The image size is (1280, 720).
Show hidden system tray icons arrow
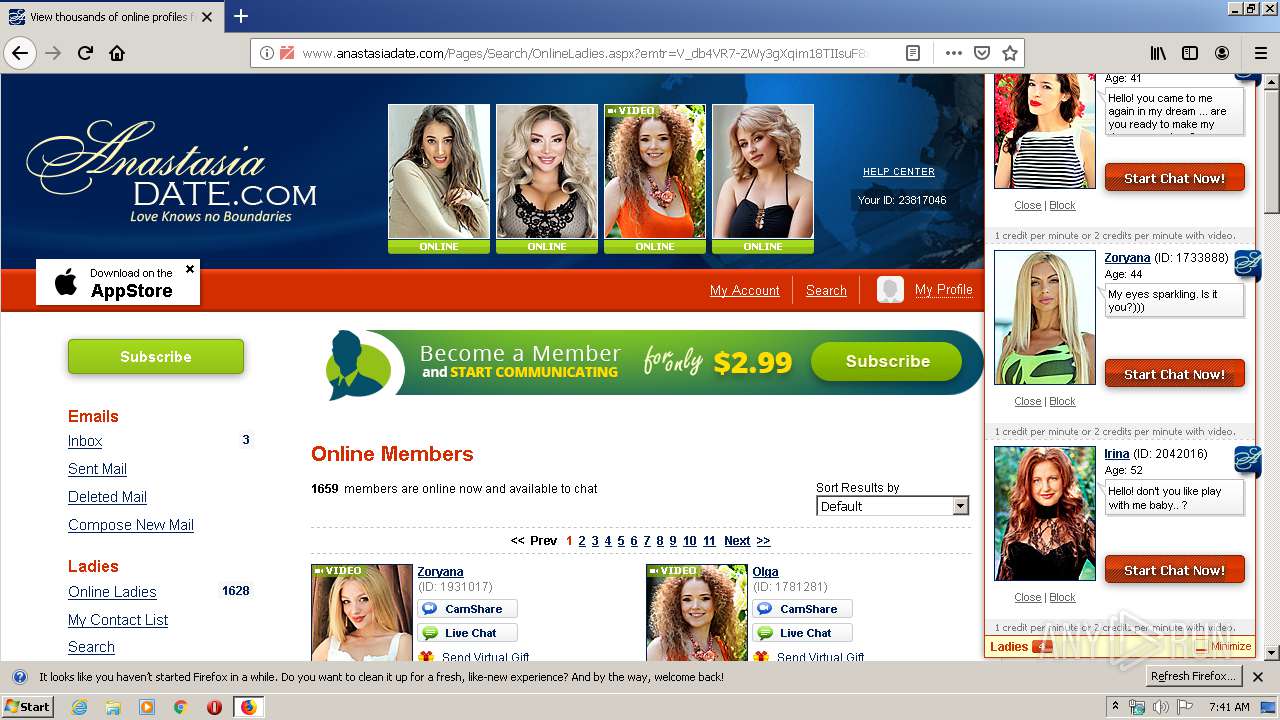[x=1115, y=707]
